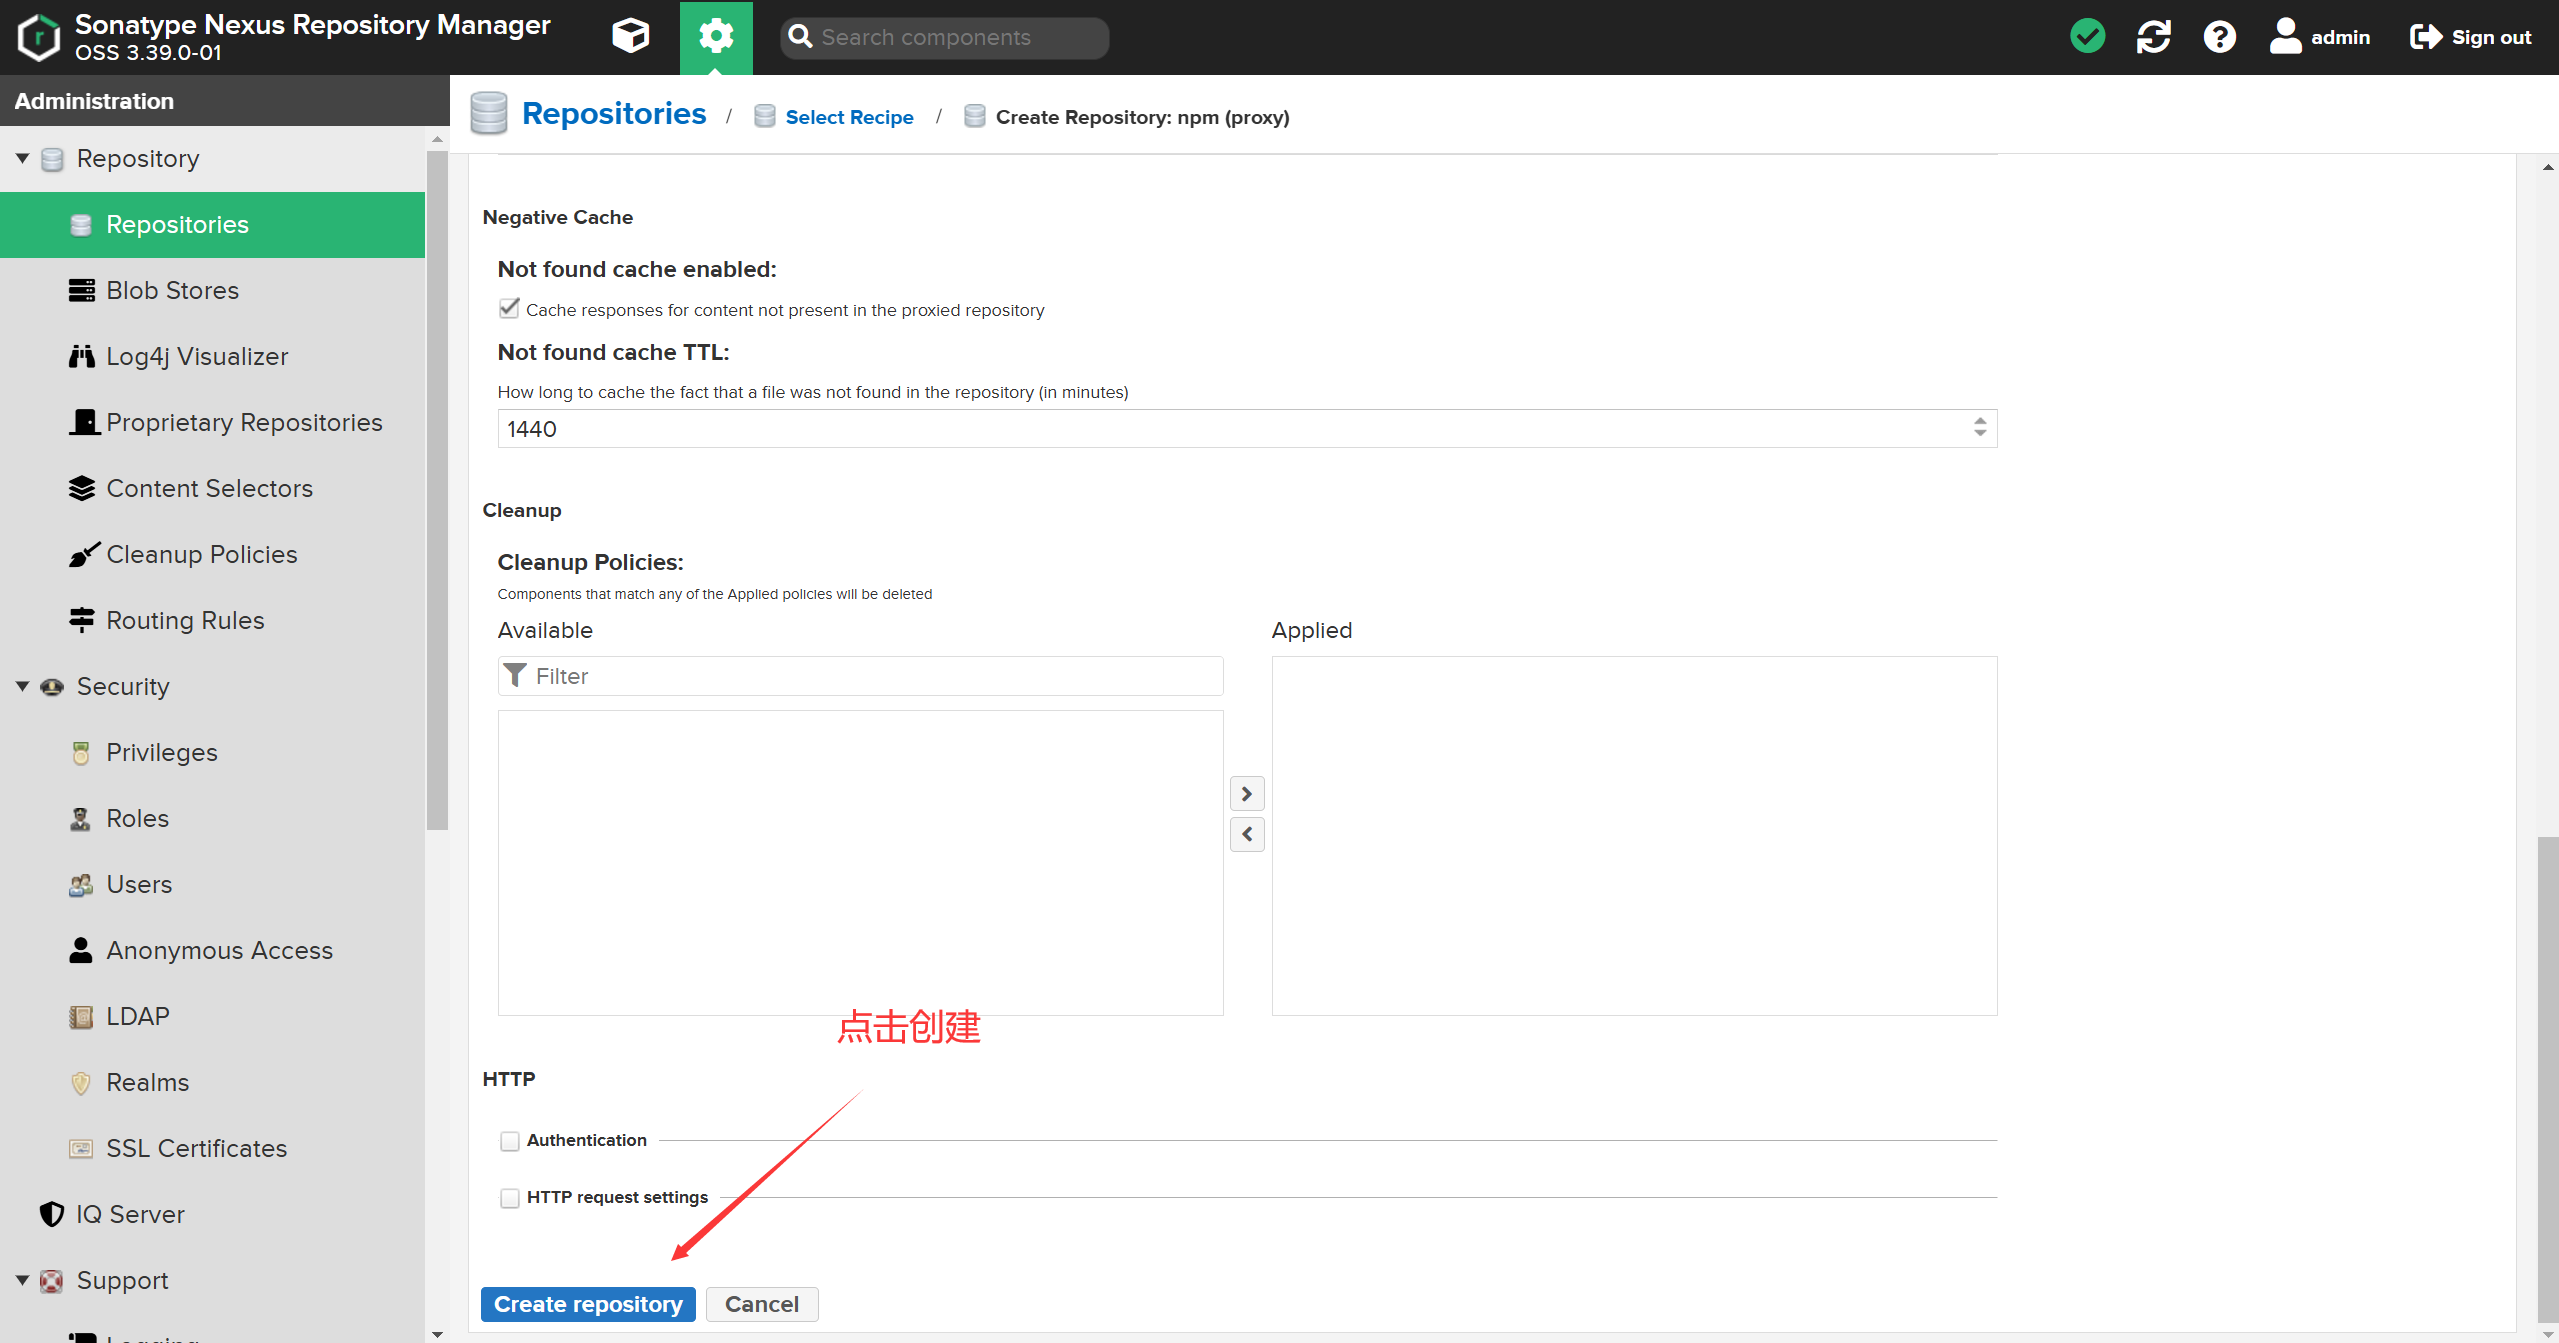The image size is (2559, 1343).
Task: Collapse the Security tree section
Action: click(22, 687)
